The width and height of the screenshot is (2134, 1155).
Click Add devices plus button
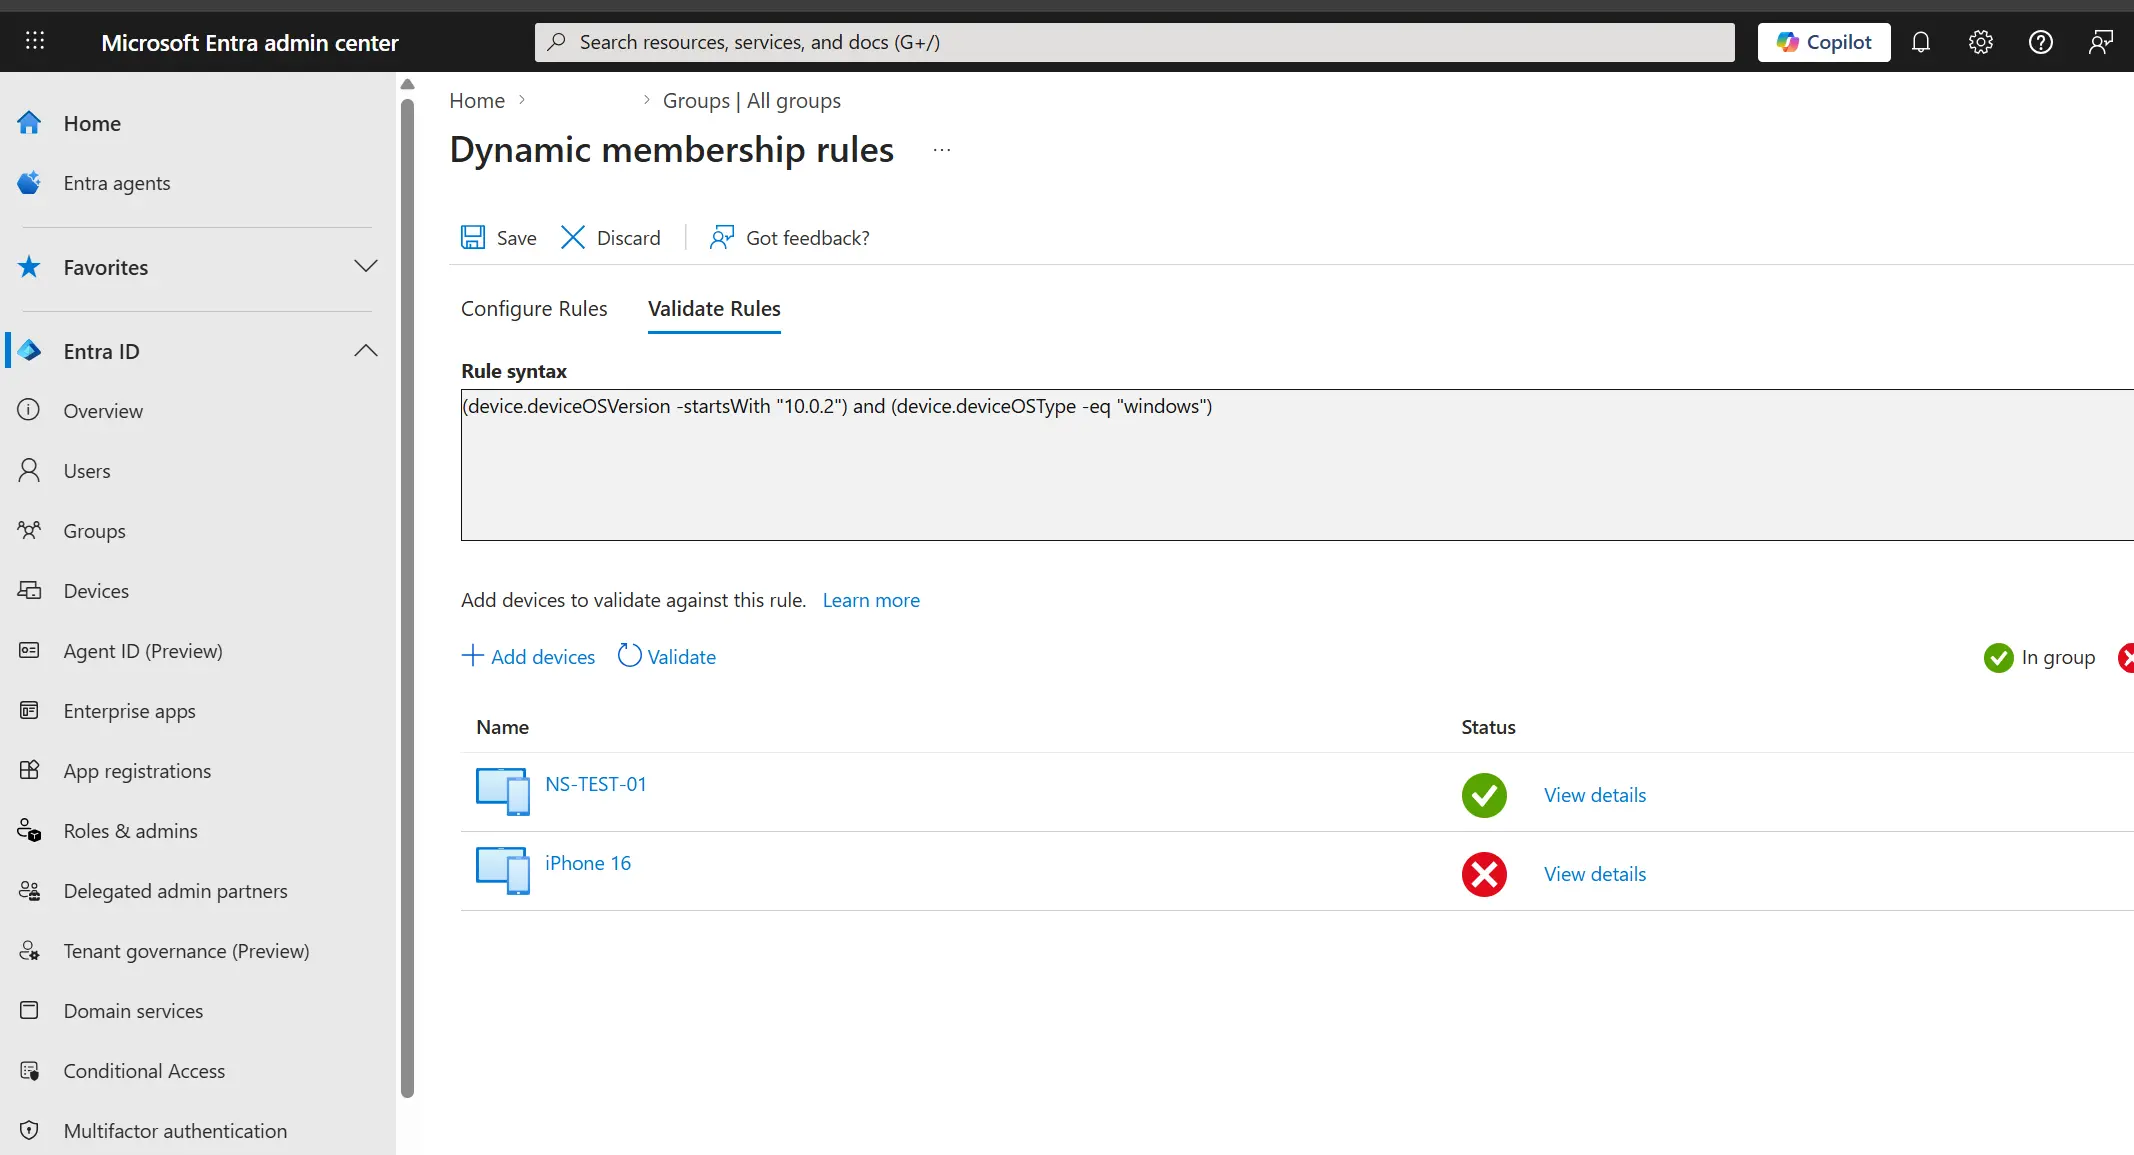(528, 656)
